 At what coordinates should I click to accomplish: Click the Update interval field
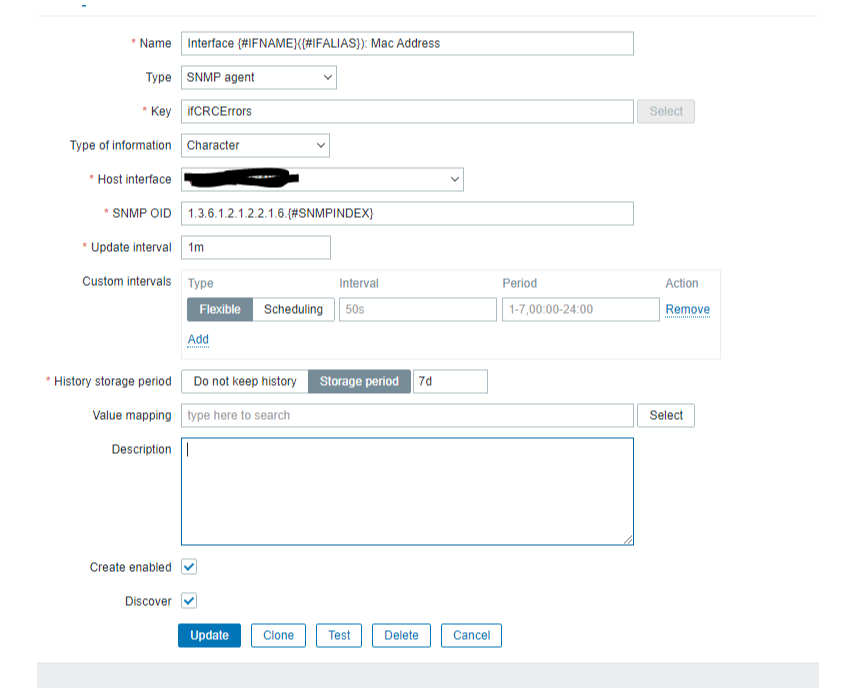pos(256,247)
